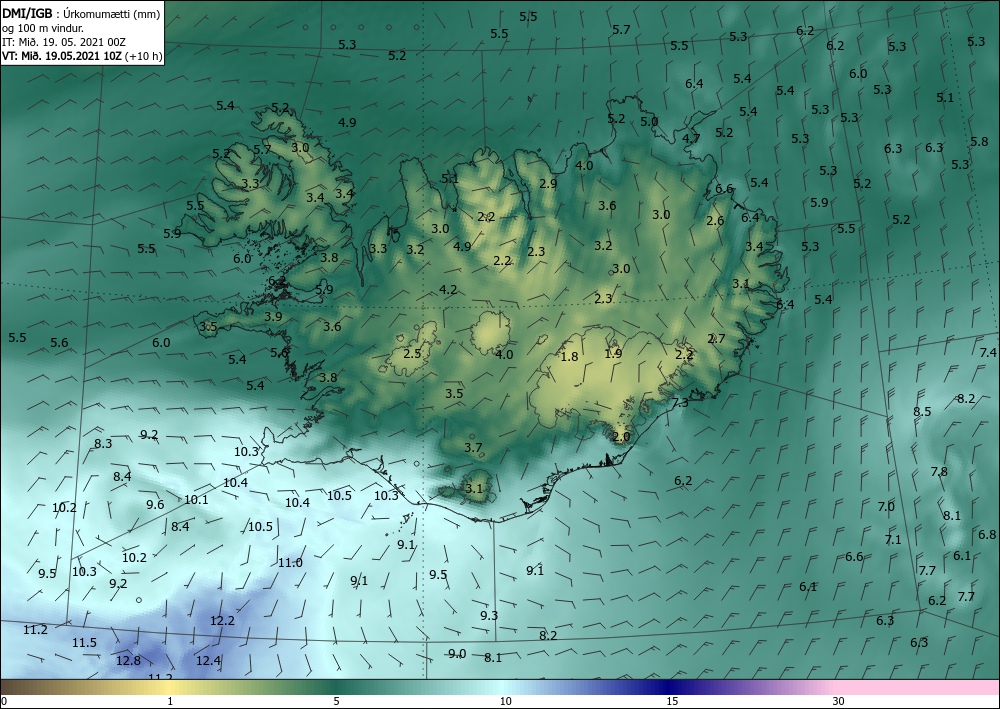1000x709 pixels.
Task: Click the 1.8 value on the glacier
Action: [x=569, y=356]
